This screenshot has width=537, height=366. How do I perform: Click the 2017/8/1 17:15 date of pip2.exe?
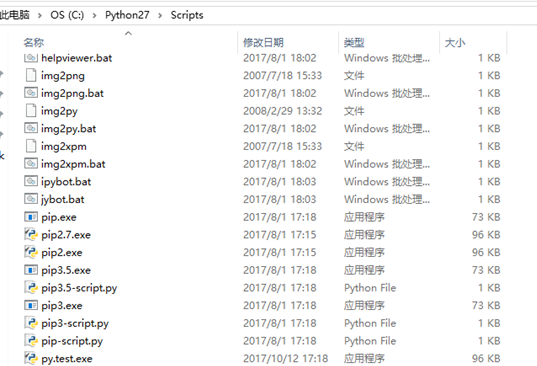pos(279,252)
